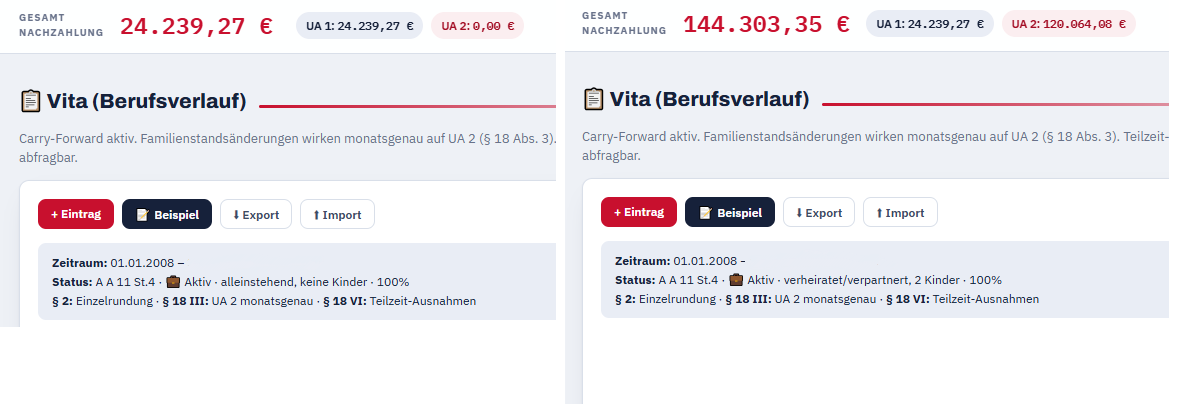Import a Vita file in left panel

[x=337, y=214]
